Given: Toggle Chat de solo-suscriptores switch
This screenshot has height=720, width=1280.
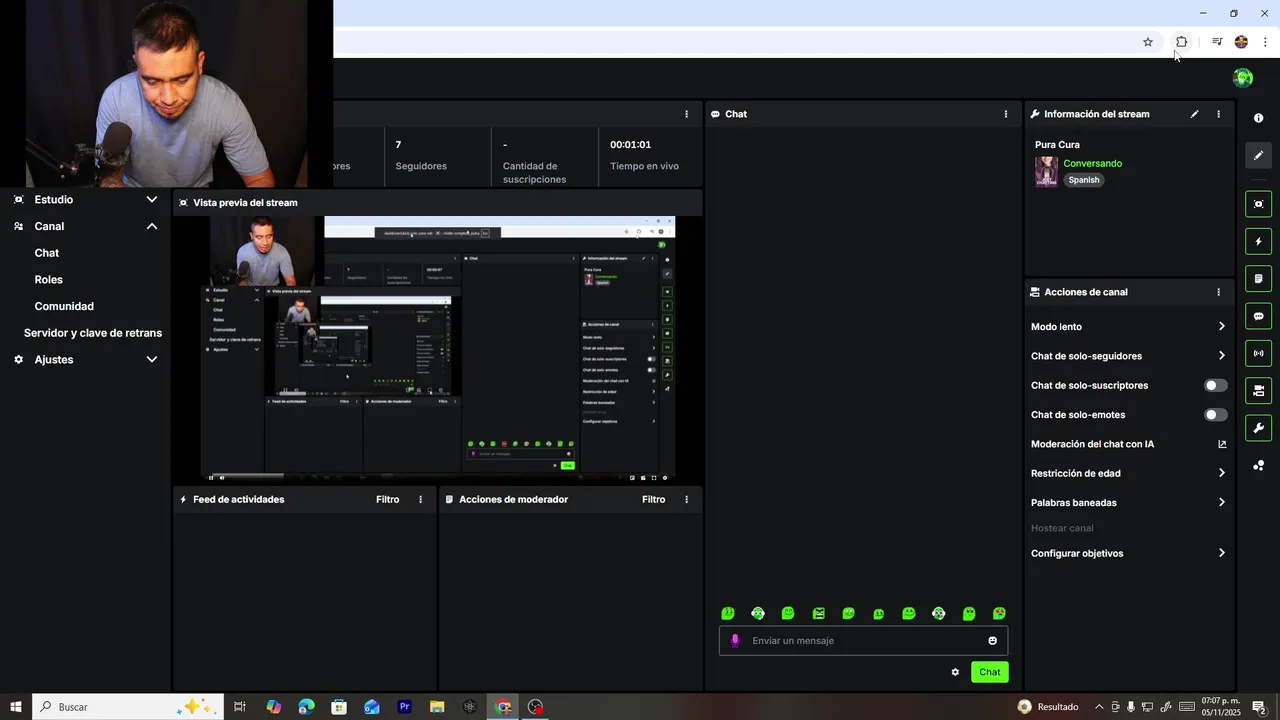Looking at the screenshot, I should click(1215, 385).
